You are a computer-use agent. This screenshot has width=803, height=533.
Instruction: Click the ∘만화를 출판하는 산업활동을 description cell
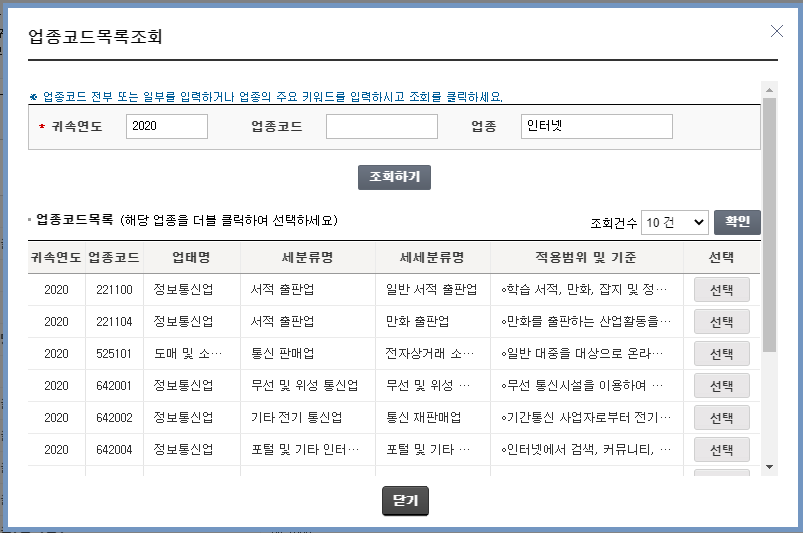tap(585, 322)
